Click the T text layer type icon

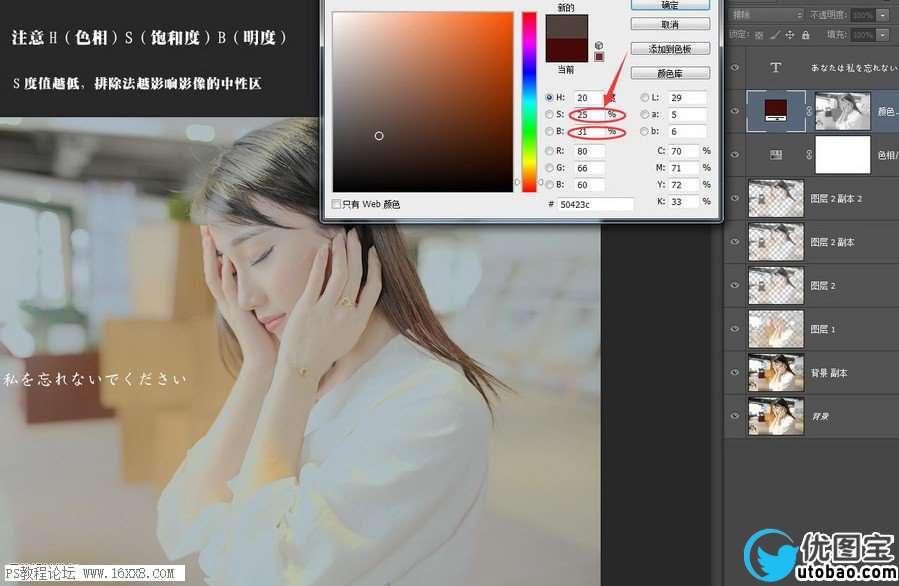[776, 68]
